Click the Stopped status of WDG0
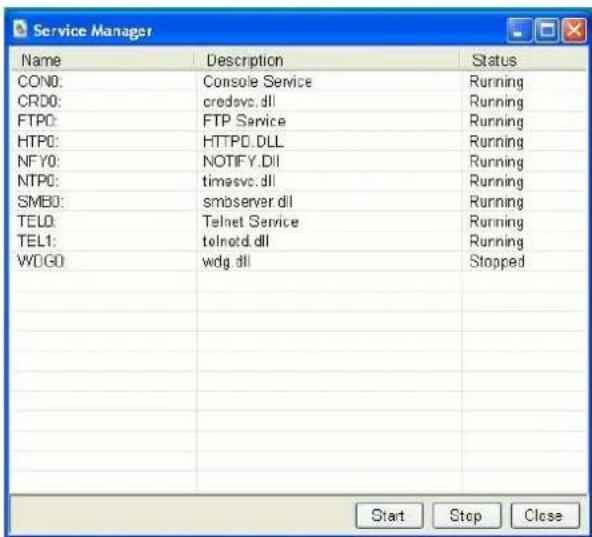 (497, 262)
